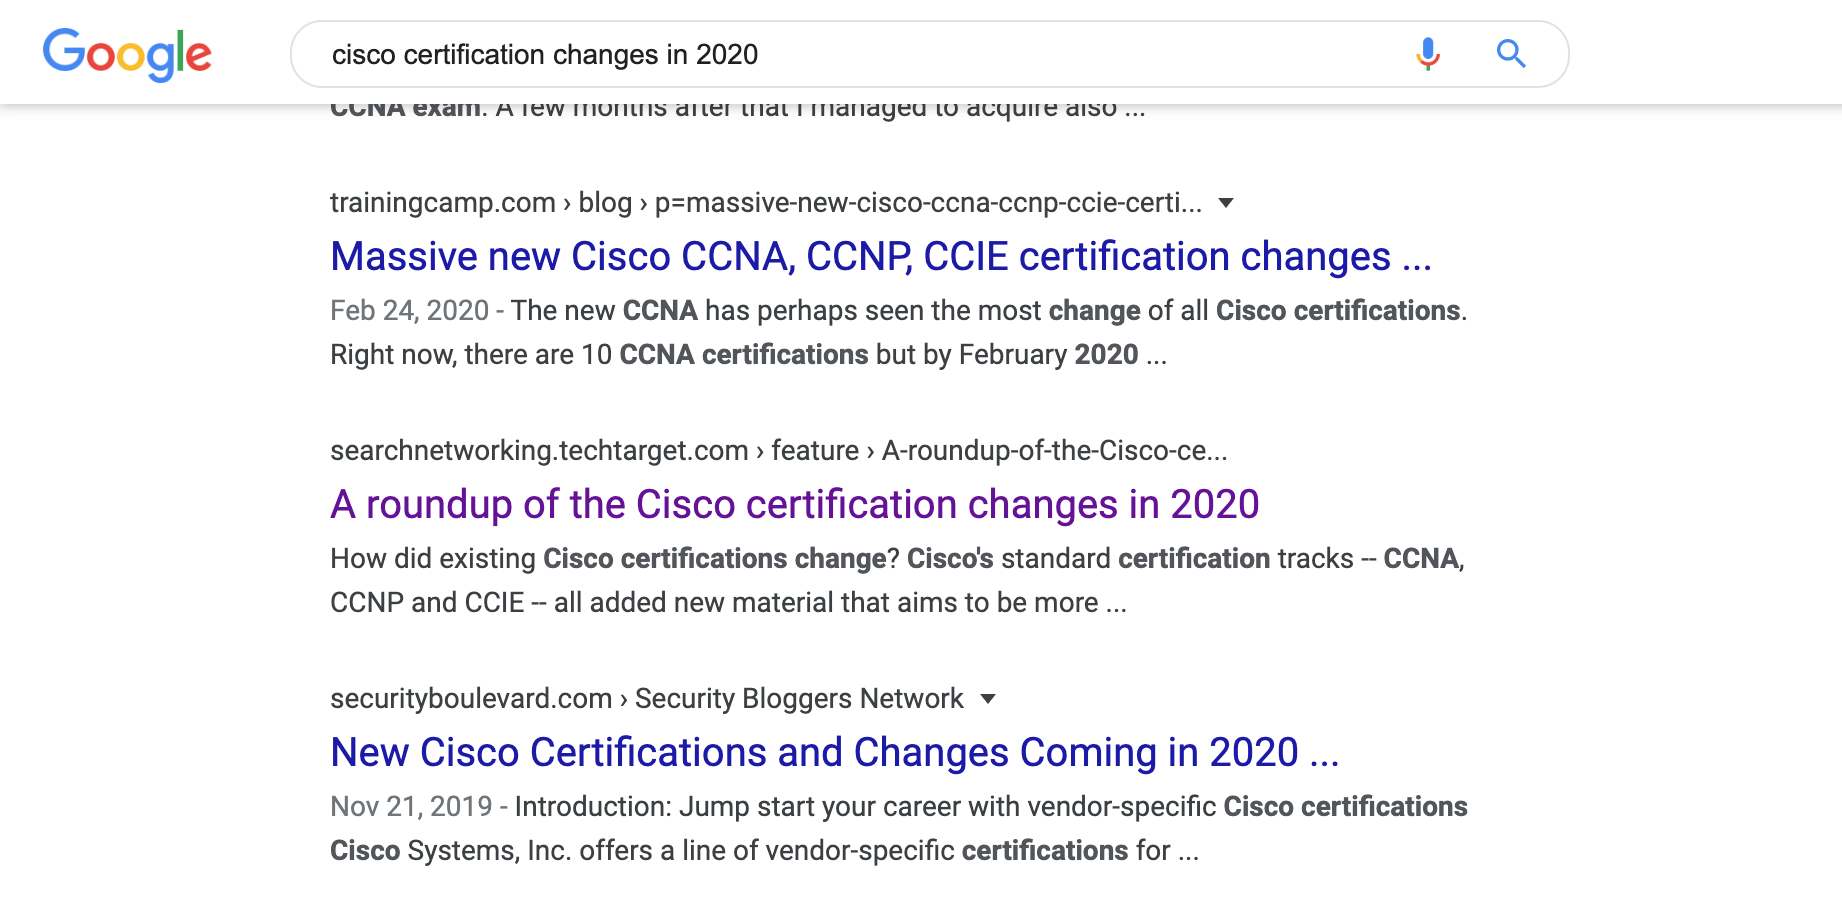Click the techtarget snippet about CCNP and CCIE

(897, 581)
